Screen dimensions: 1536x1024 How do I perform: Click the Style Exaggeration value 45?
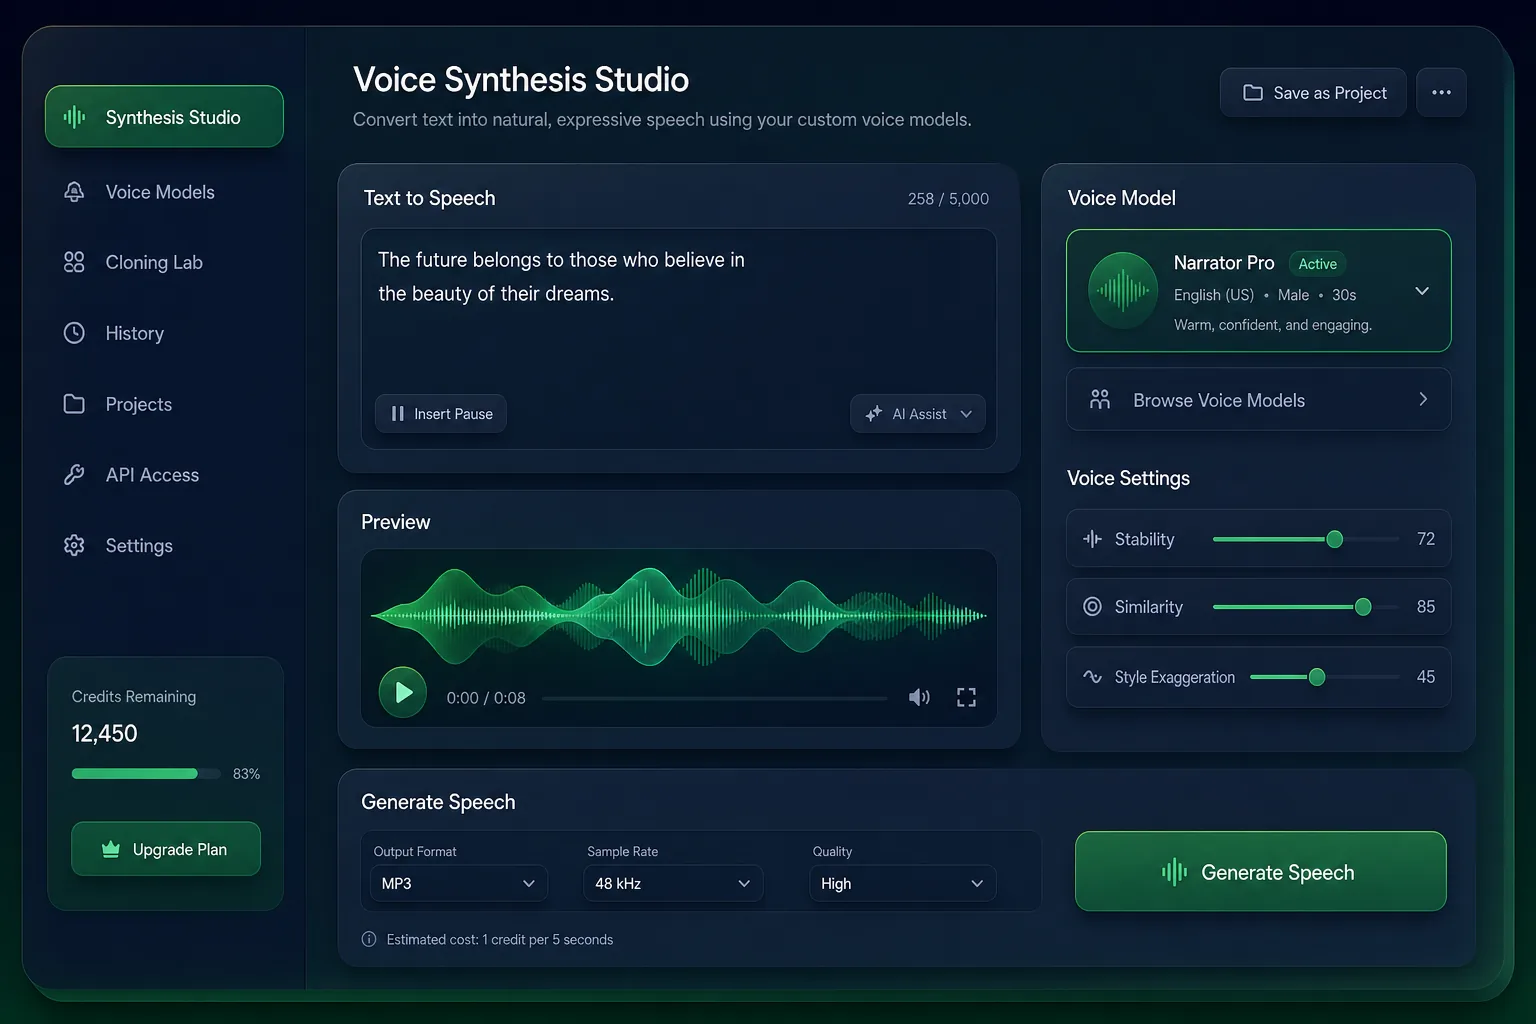click(1426, 677)
